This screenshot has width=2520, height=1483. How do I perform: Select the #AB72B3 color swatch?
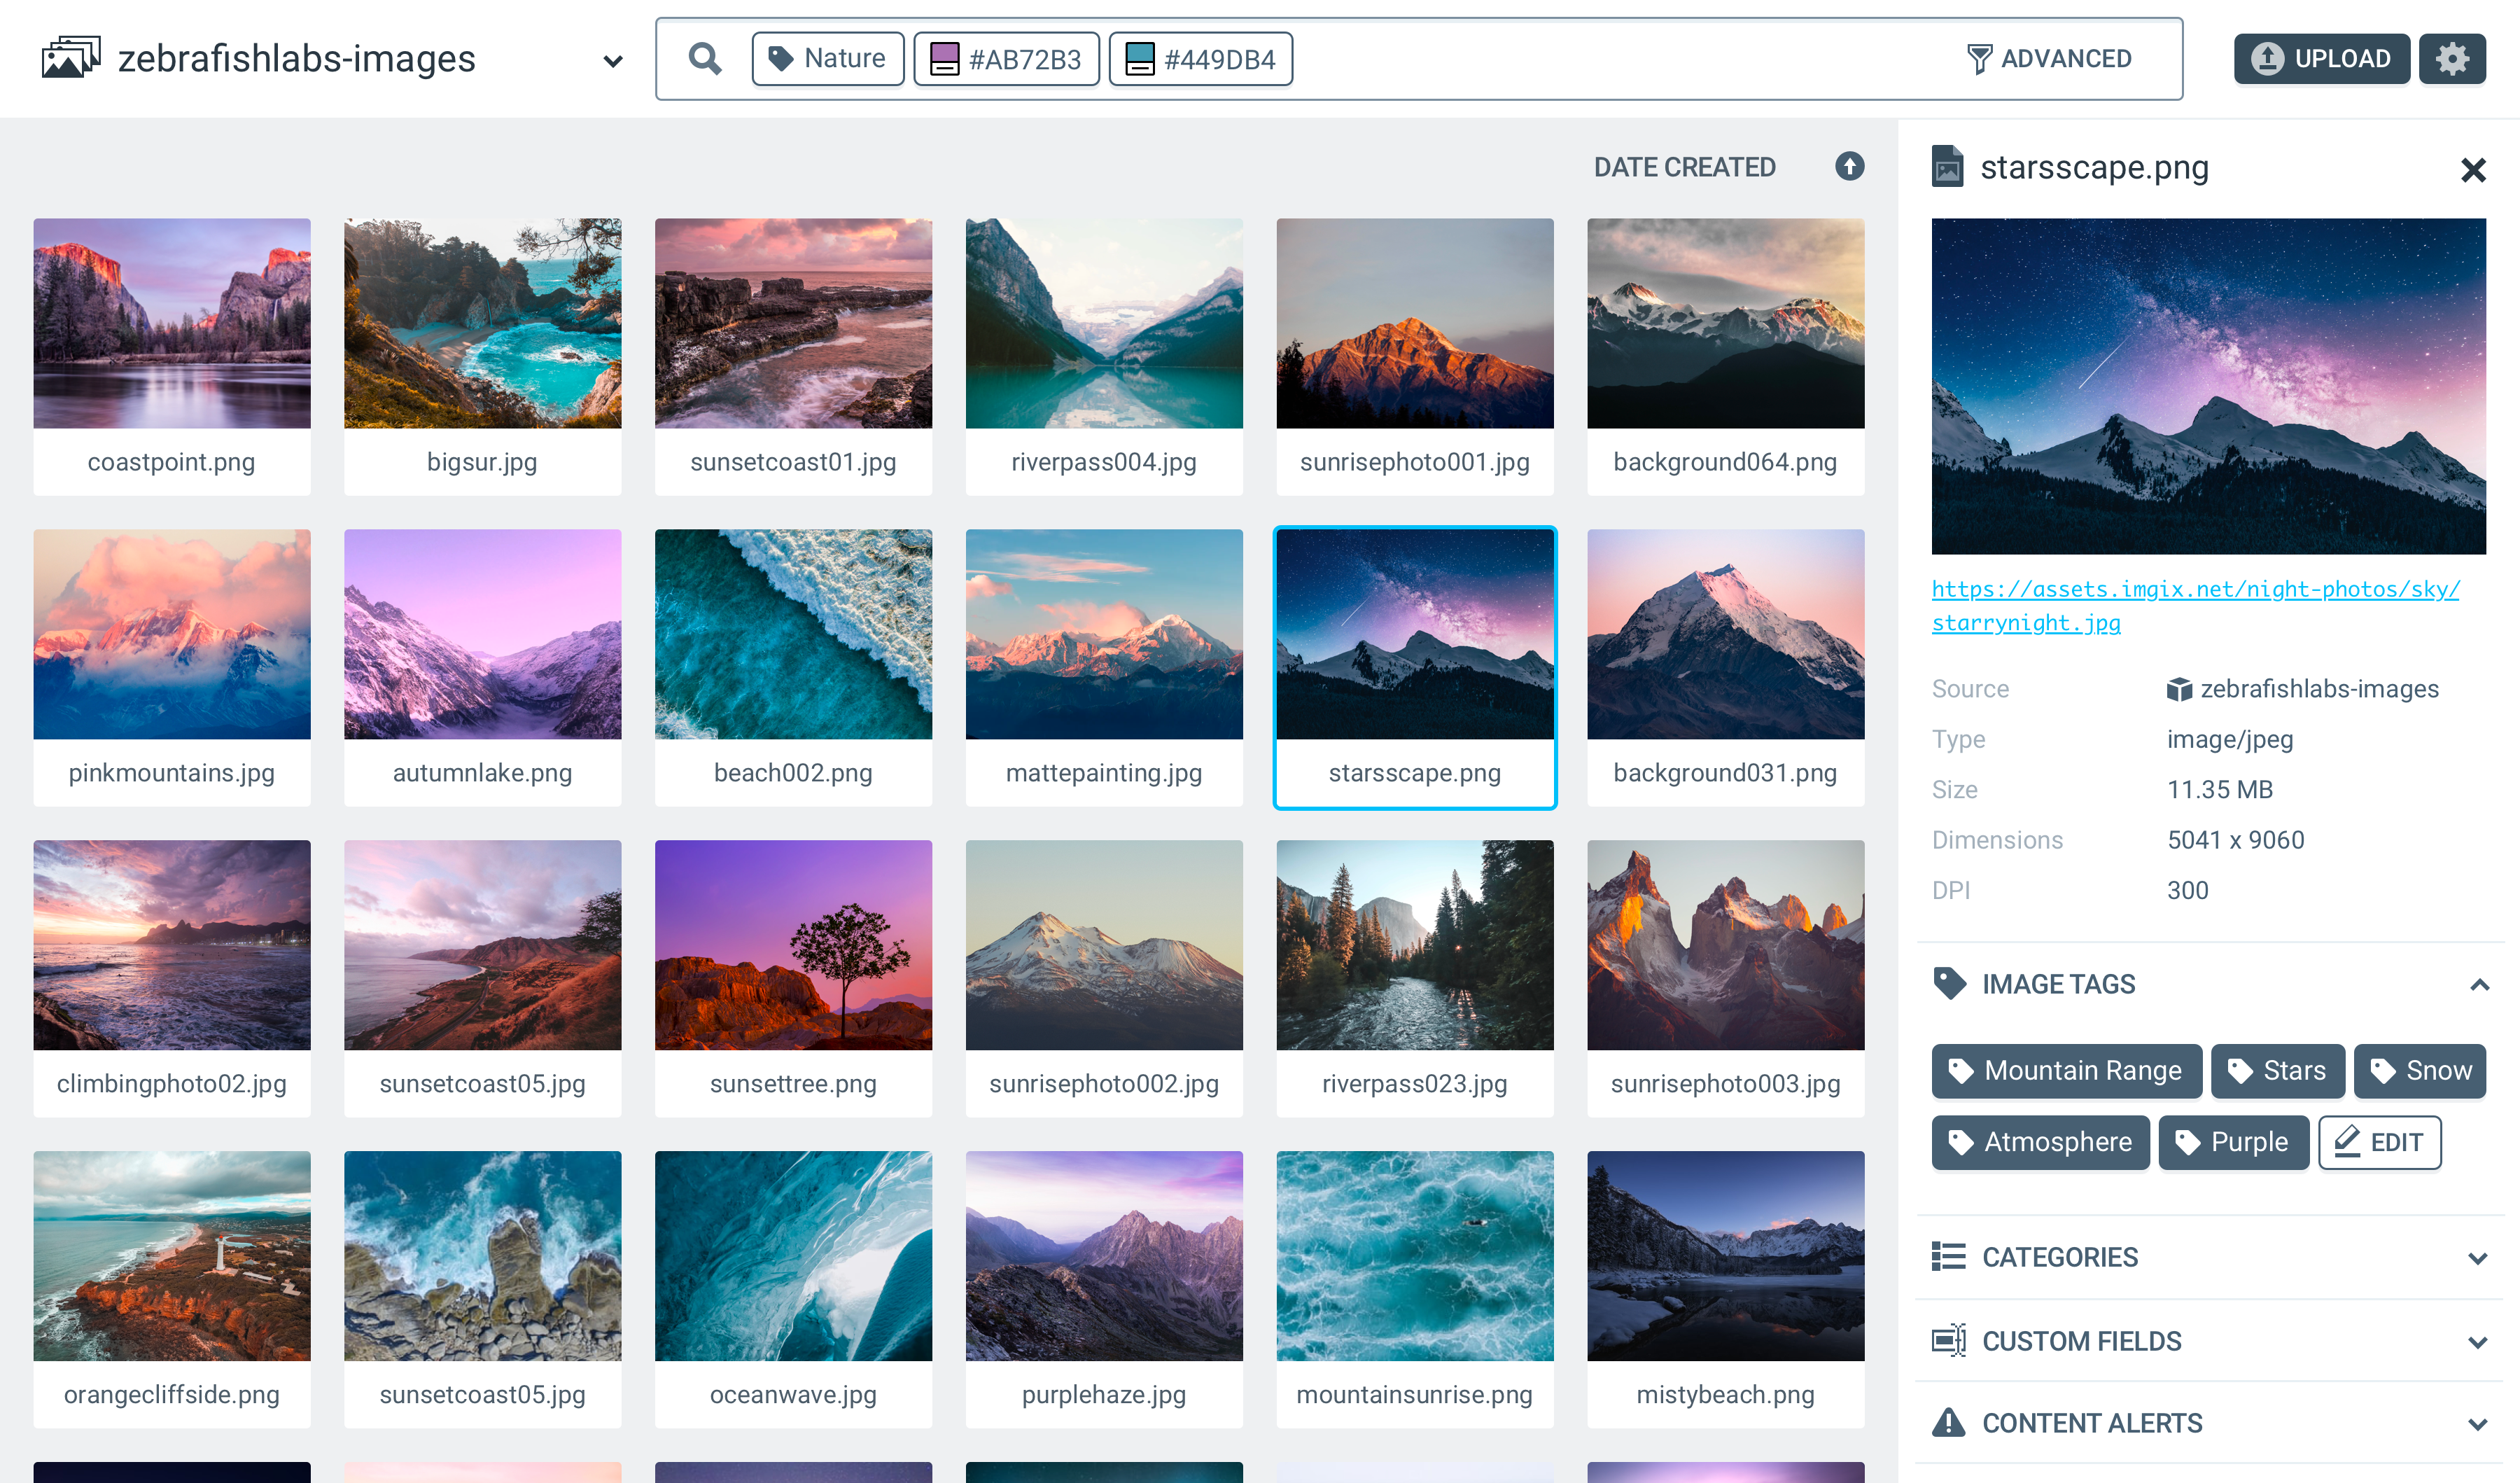click(944, 58)
